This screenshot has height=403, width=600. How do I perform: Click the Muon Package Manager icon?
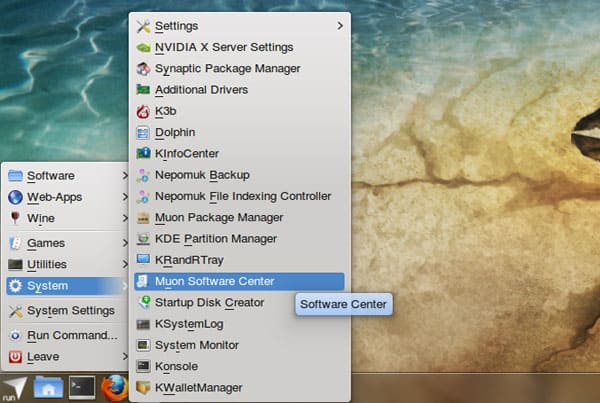tap(143, 218)
